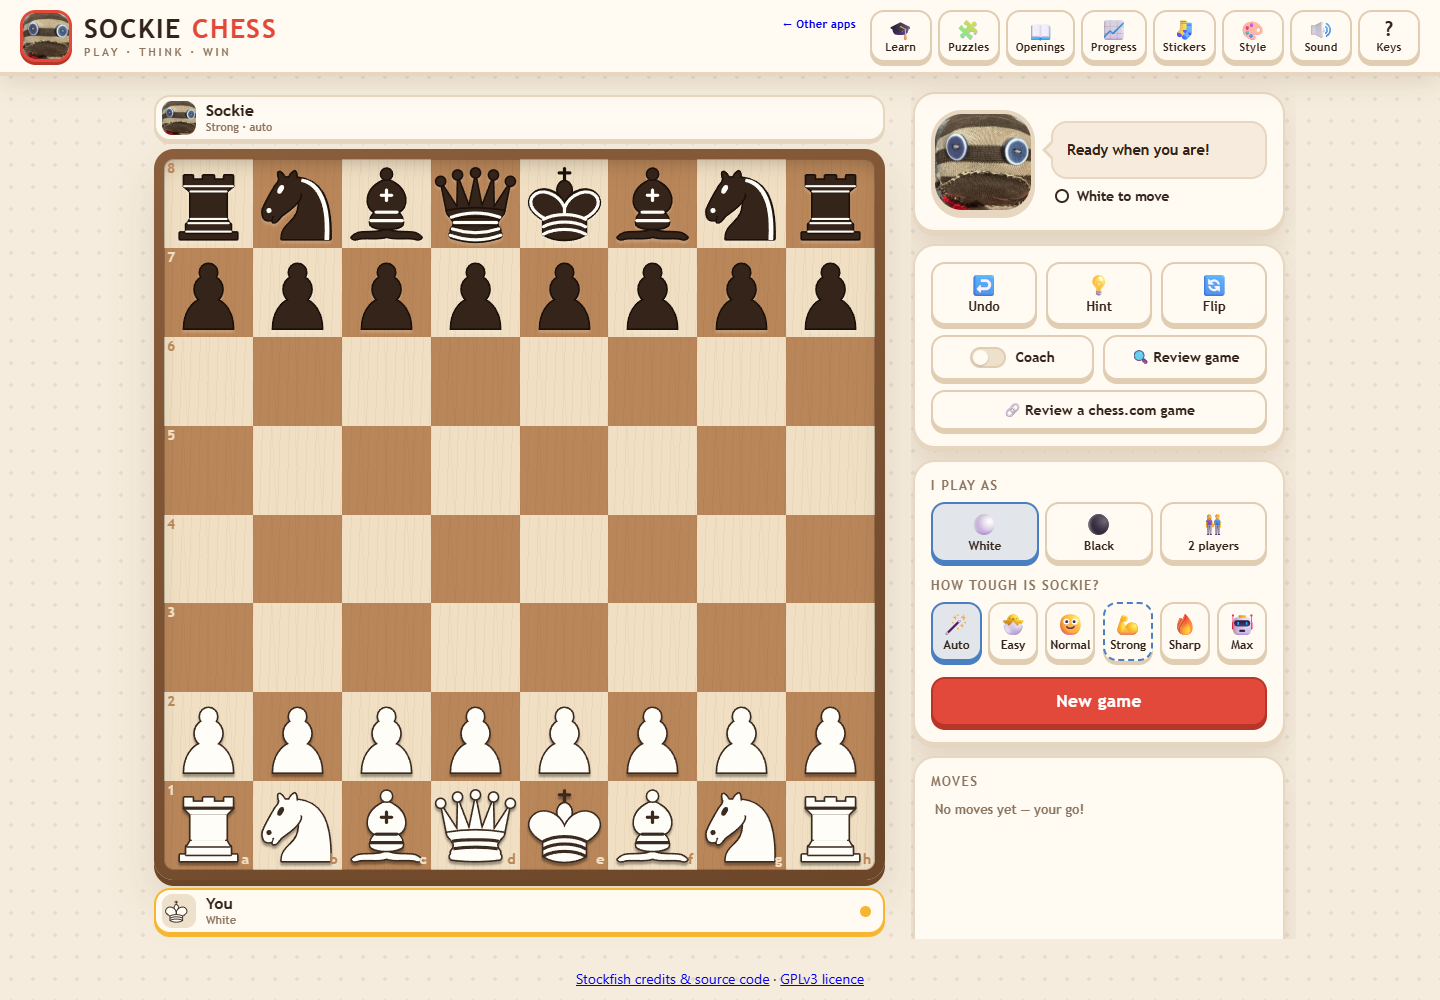Select the white rook on a1
The image size is (1440, 1000).
(209, 828)
